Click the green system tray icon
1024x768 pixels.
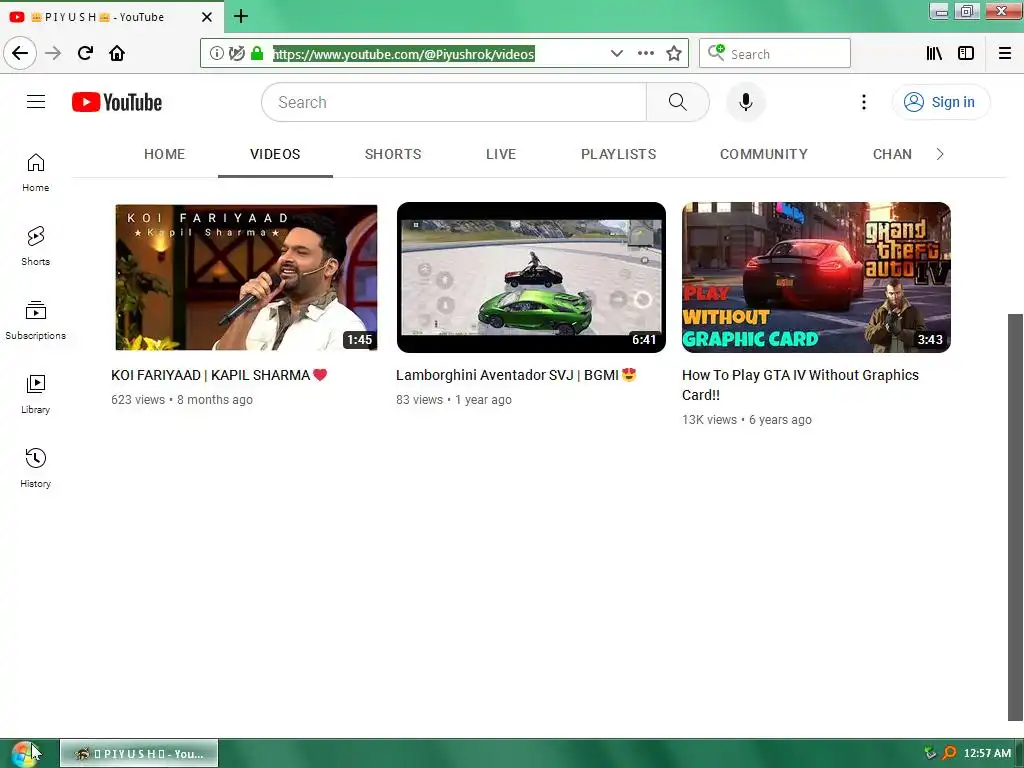click(x=930, y=753)
